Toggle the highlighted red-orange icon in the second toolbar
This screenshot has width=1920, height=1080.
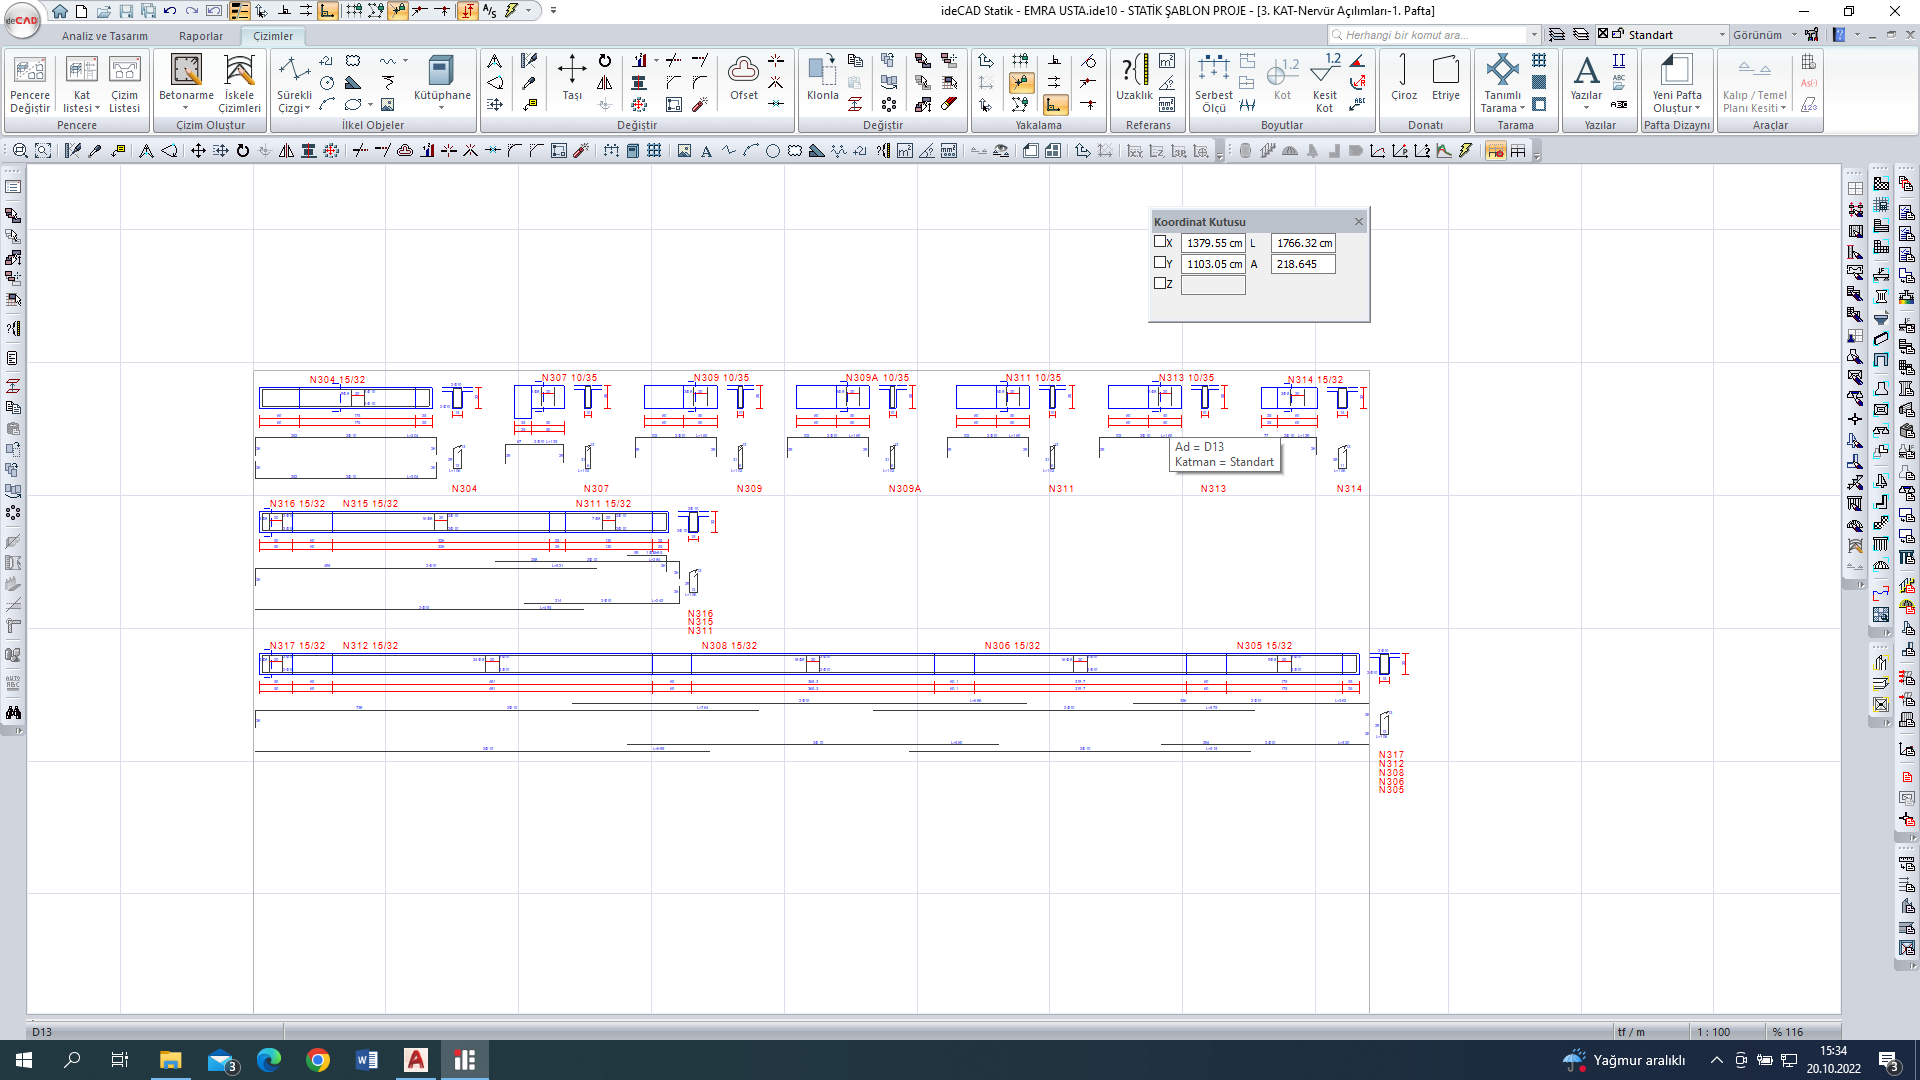pyautogui.click(x=1495, y=151)
